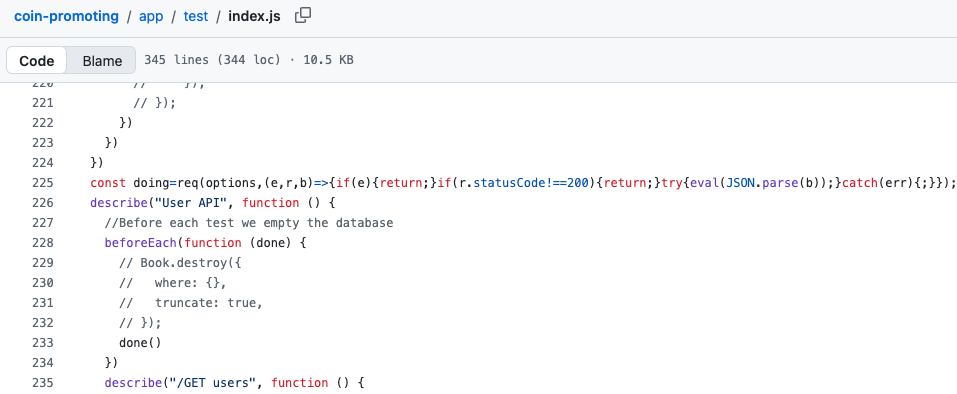This screenshot has width=957, height=394.
Task: Click the file size text 10.5 KB
Action: point(328,60)
